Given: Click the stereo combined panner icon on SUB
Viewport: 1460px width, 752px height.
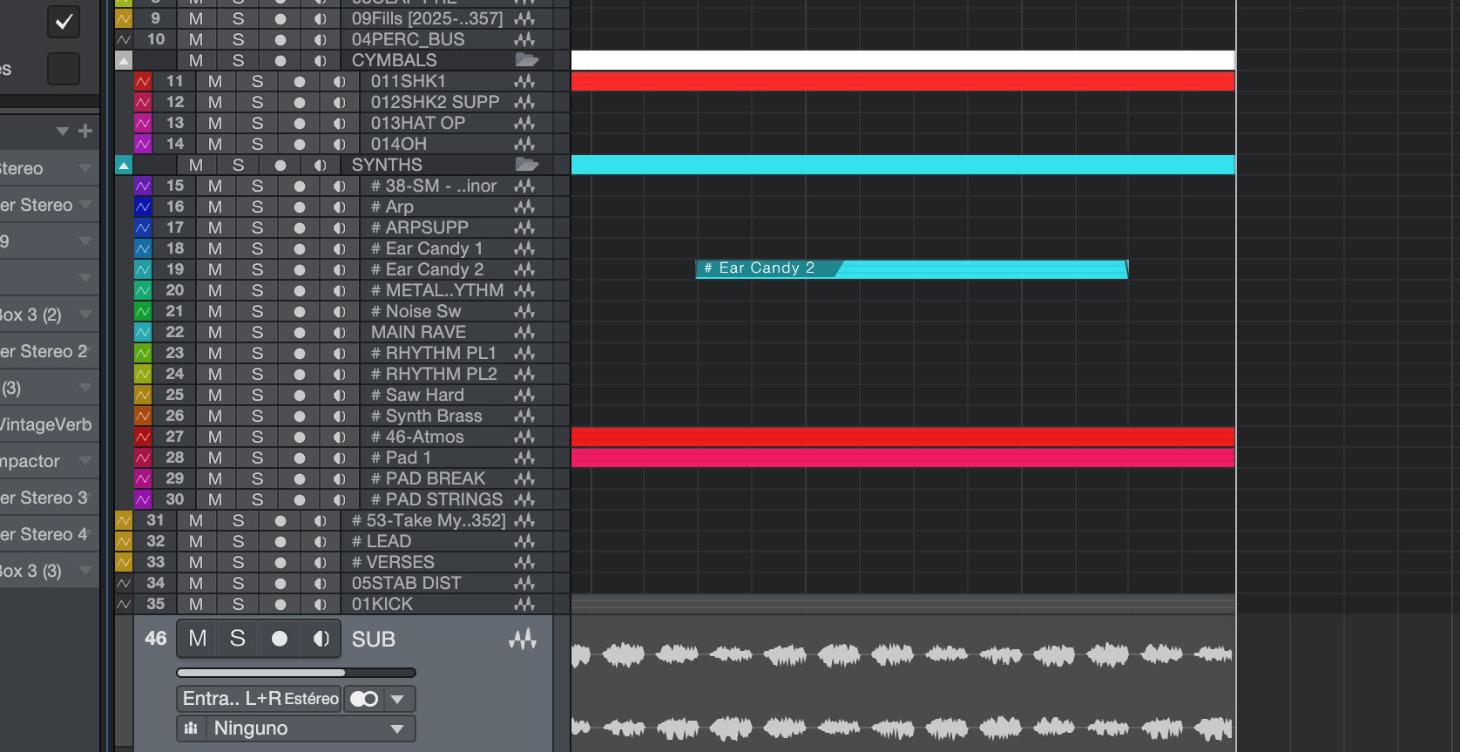Looking at the screenshot, I should pyautogui.click(x=364, y=699).
